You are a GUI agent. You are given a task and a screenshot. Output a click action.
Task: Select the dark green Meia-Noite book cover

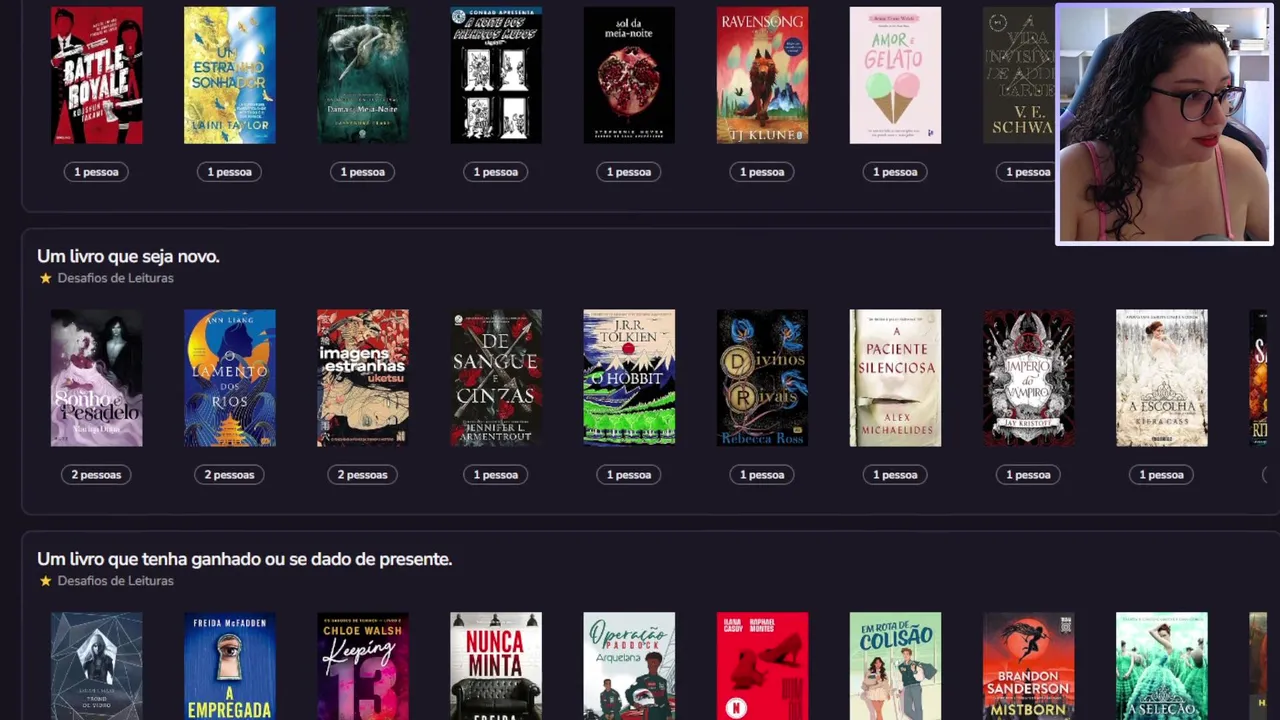tap(362, 75)
